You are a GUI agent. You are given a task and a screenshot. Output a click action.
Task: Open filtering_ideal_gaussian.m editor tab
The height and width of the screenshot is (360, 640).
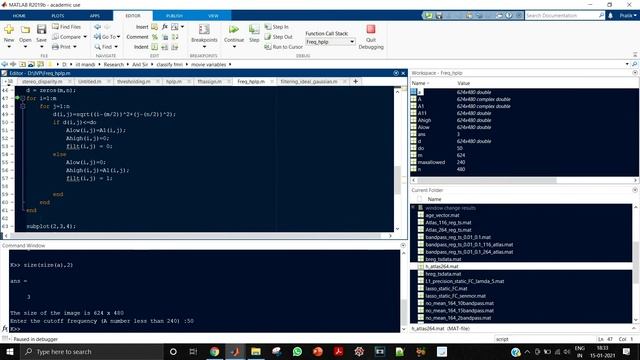pyautogui.click(x=309, y=82)
